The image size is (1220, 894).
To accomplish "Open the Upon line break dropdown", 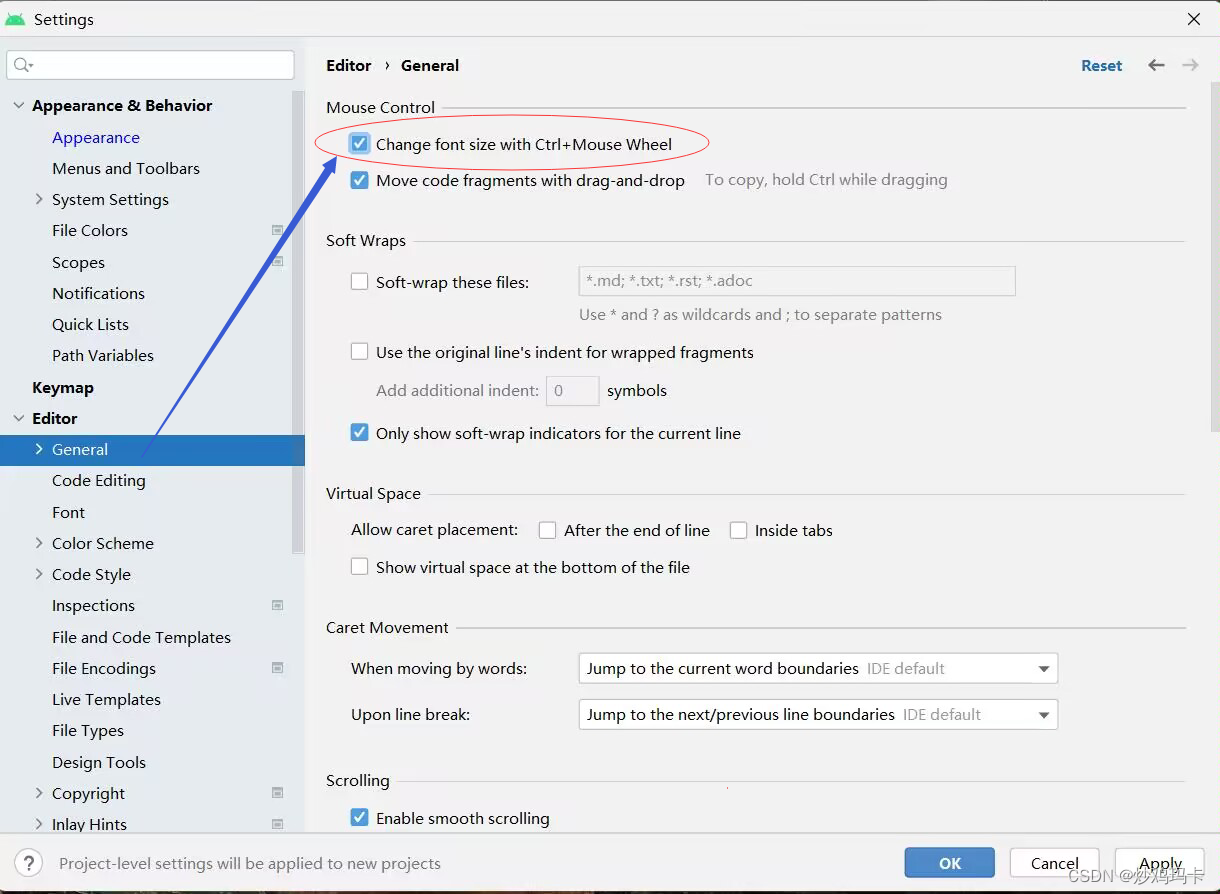I will click(x=818, y=714).
